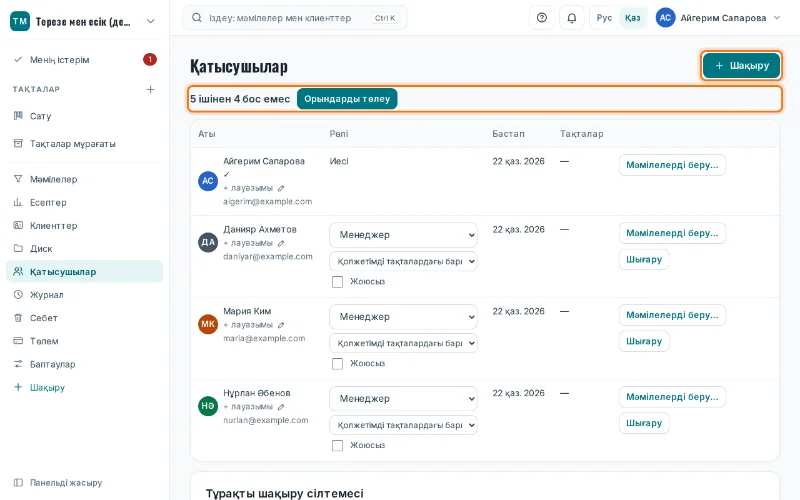Select Қатысушылар in sidebar
Image resolution: width=800 pixels, height=500 pixels.
pyautogui.click(x=85, y=271)
